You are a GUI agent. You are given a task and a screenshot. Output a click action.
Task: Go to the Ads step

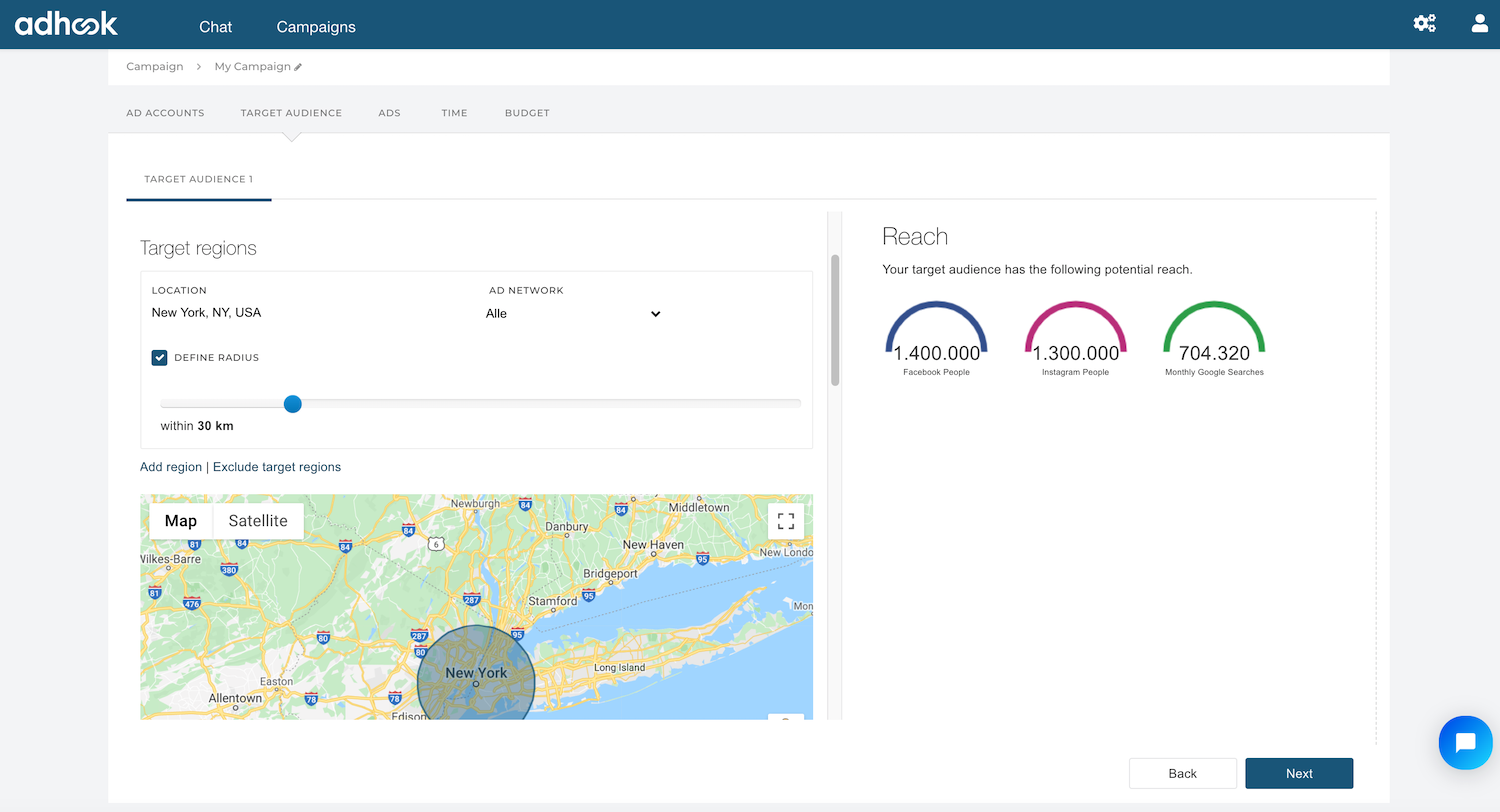pos(390,113)
